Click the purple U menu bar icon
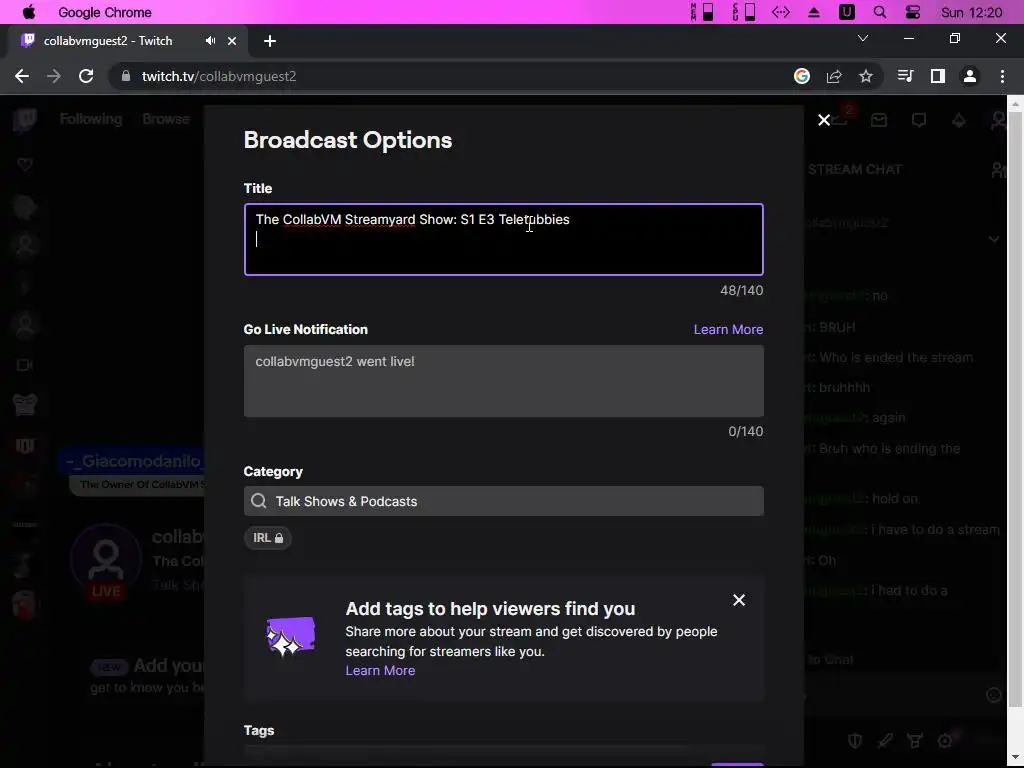This screenshot has height=768, width=1024. coord(846,12)
